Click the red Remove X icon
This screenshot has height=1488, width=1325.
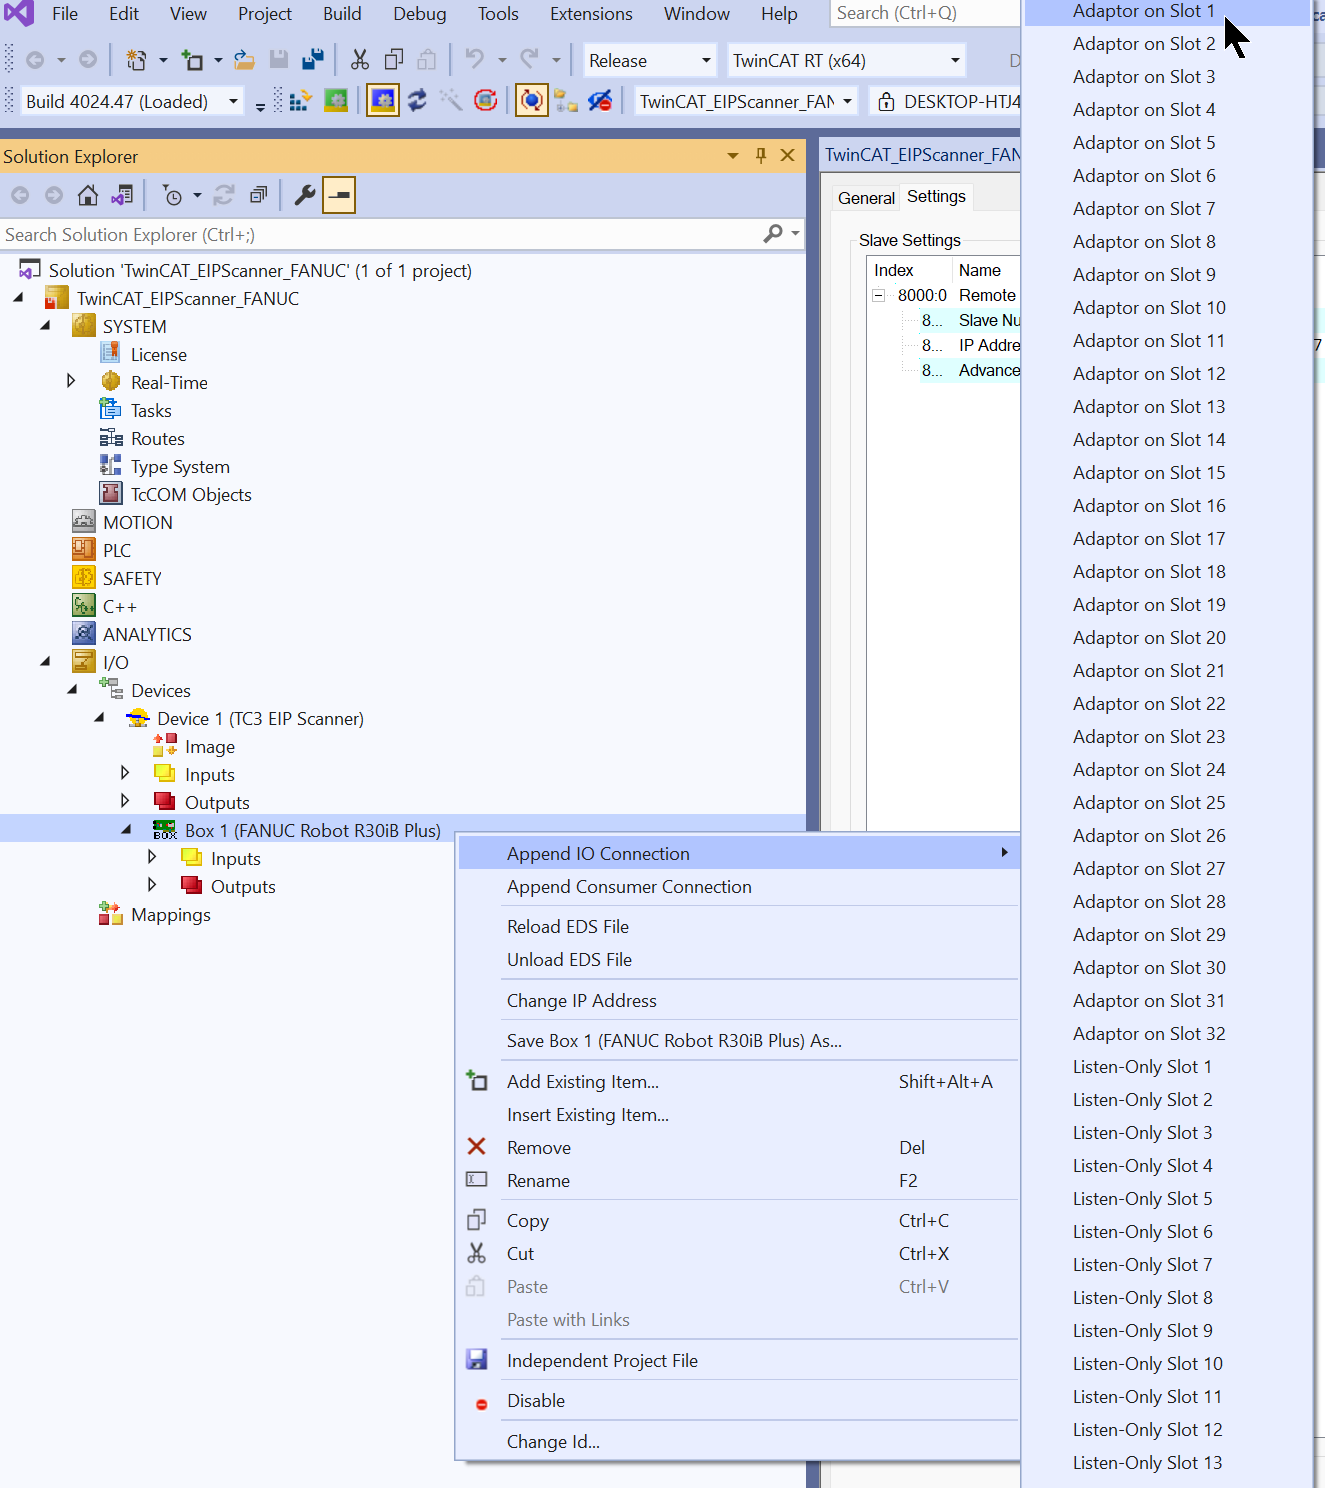pyautogui.click(x=477, y=1147)
